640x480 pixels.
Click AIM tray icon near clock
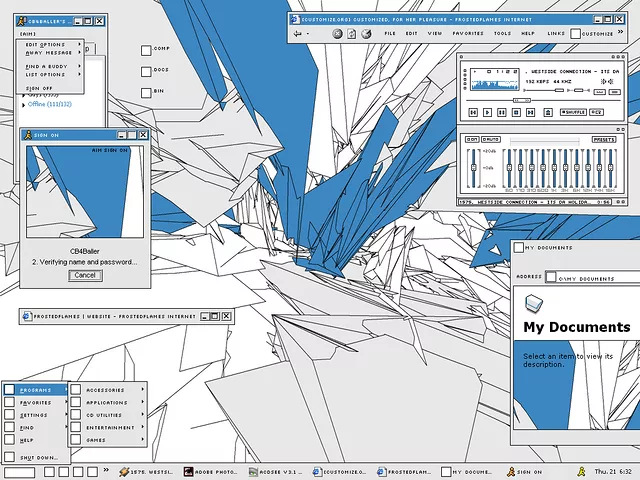(x=582, y=472)
